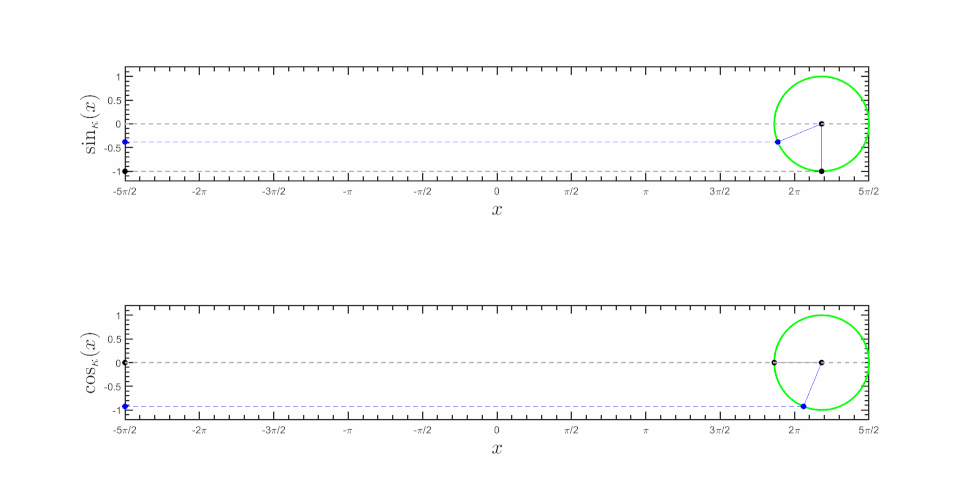Screen dimensions: 960x504
Task: Click the blue marker on the sine plot's left axis
Action: [125, 142]
